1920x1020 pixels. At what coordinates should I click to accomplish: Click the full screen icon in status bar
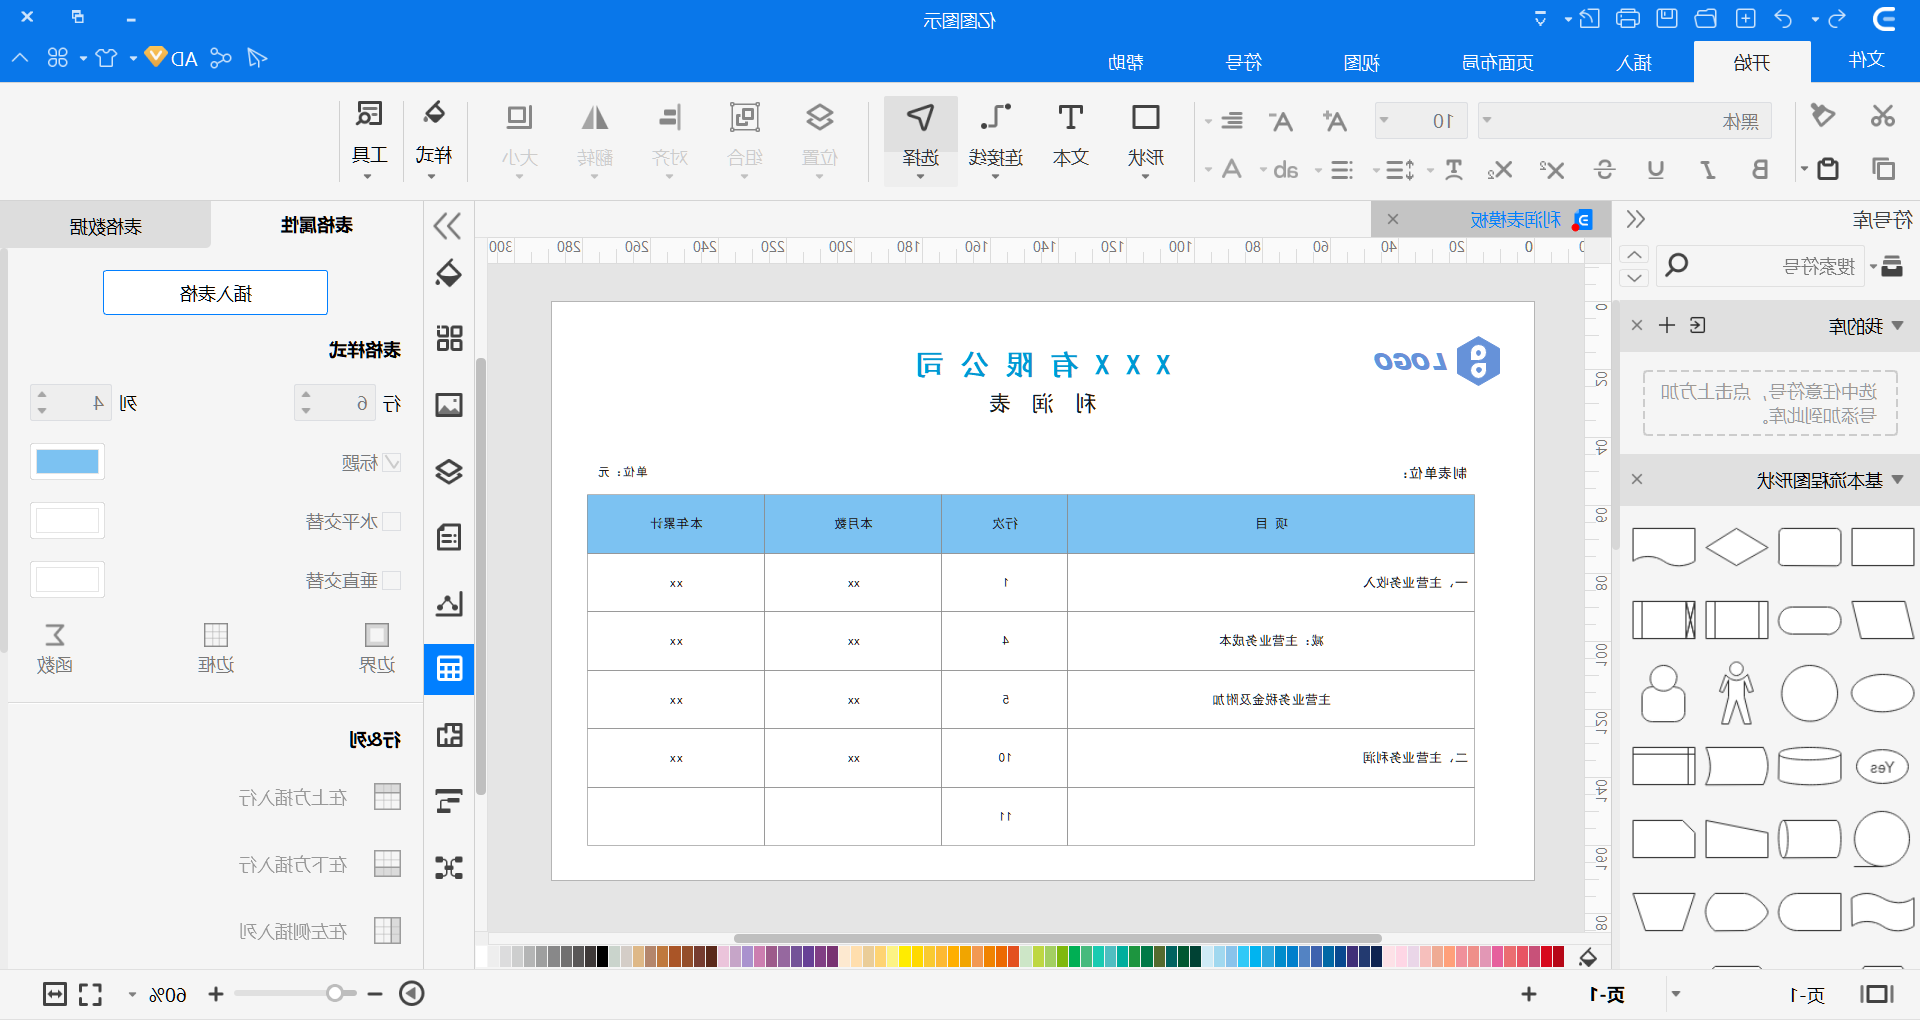(91, 994)
